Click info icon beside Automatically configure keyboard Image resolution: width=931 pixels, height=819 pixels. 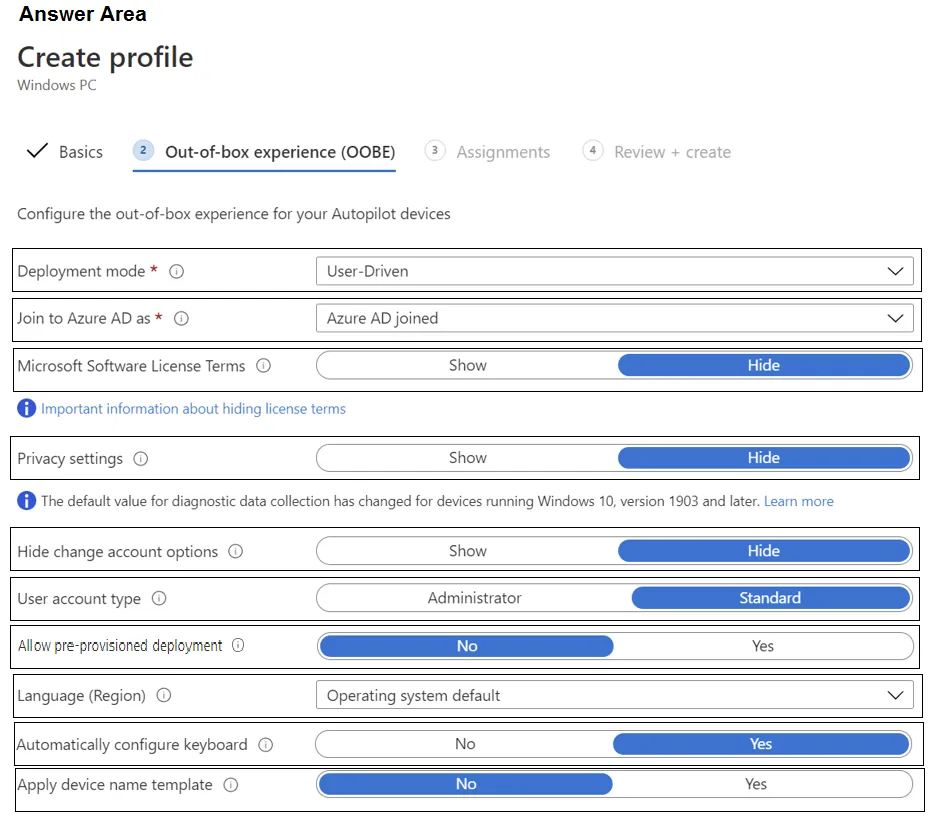click(x=265, y=744)
